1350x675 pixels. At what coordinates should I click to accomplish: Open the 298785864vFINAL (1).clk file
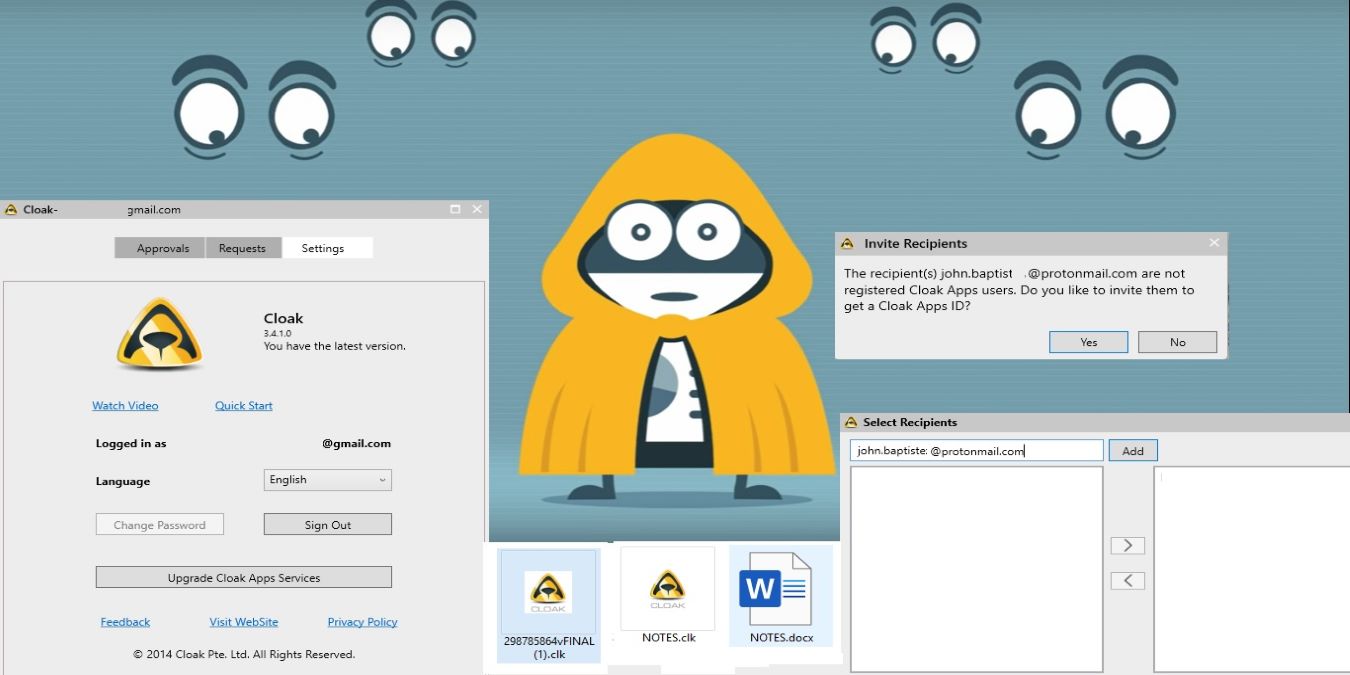[x=548, y=592]
